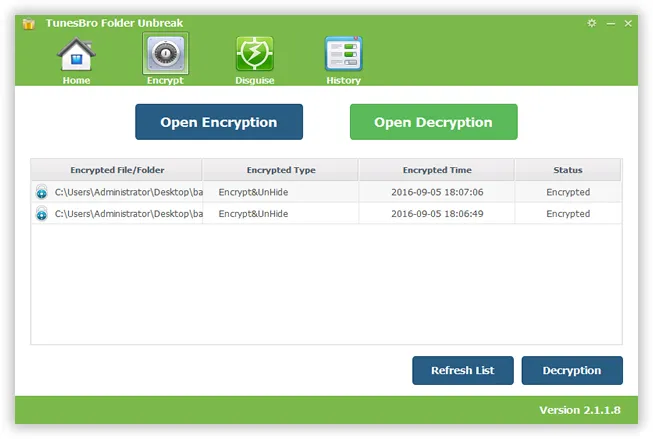
Task: Click the Open Encryption button
Action: coord(219,122)
